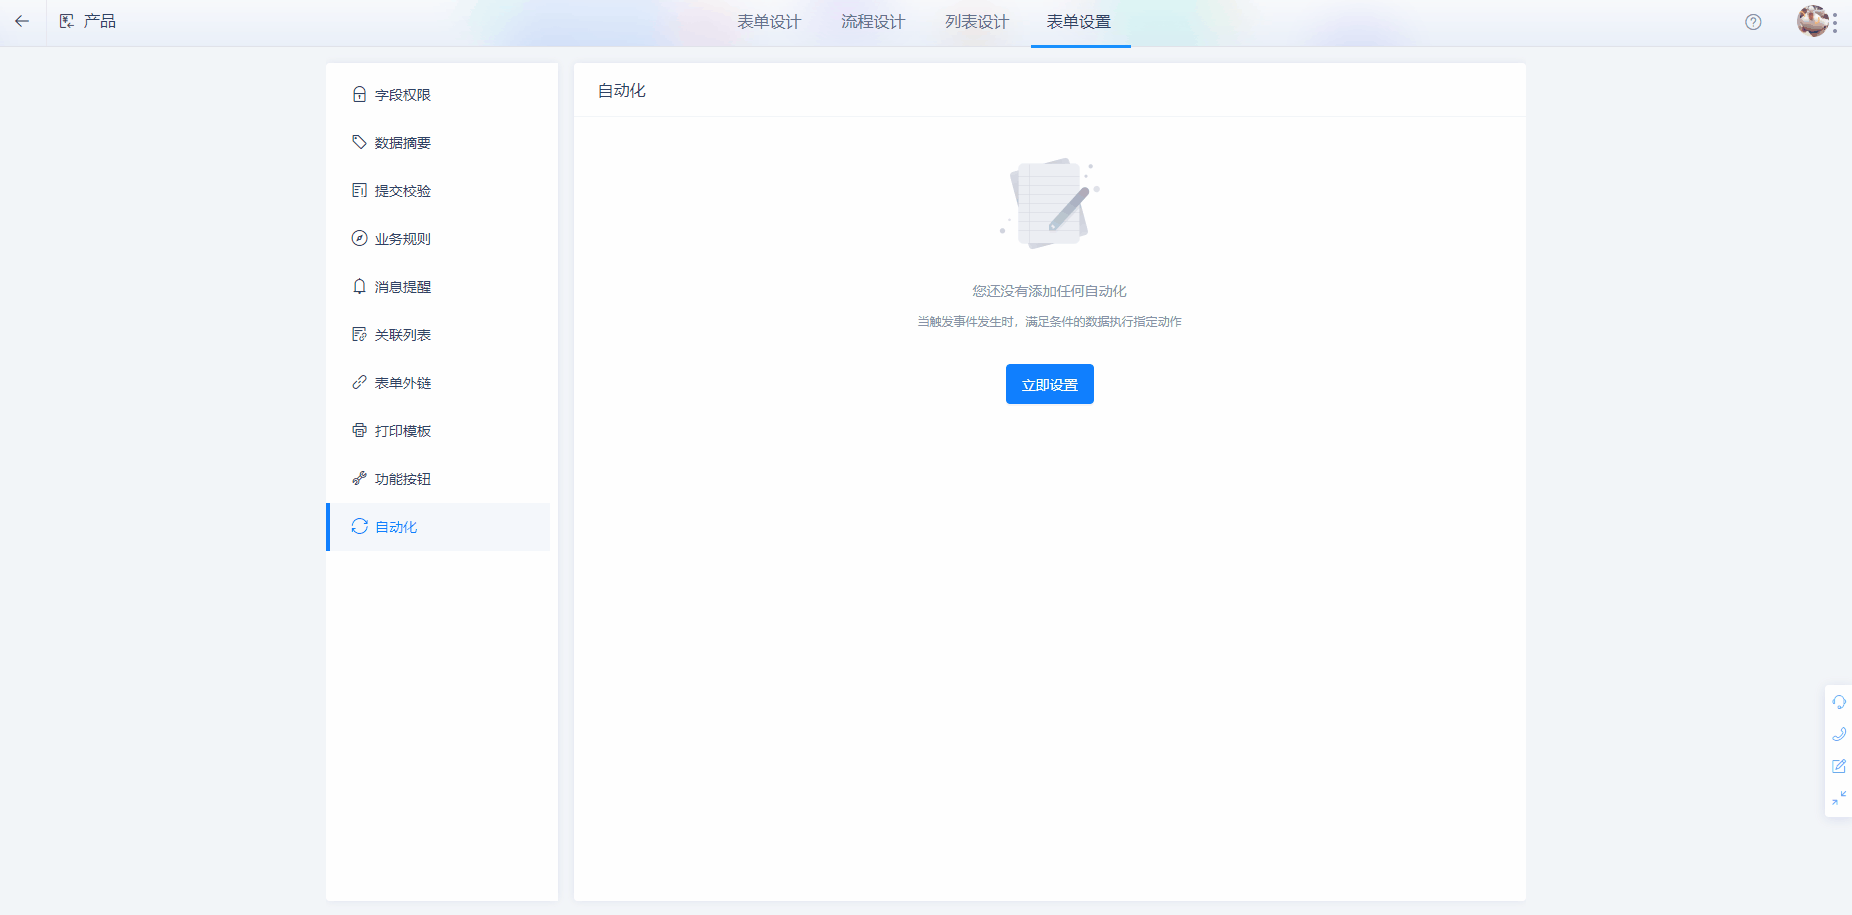Switch to the 列表设计 tab

pos(977,22)
